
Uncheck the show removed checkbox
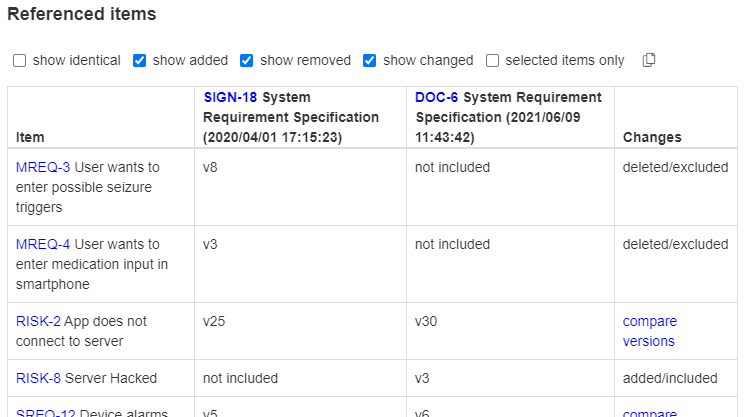247,61
